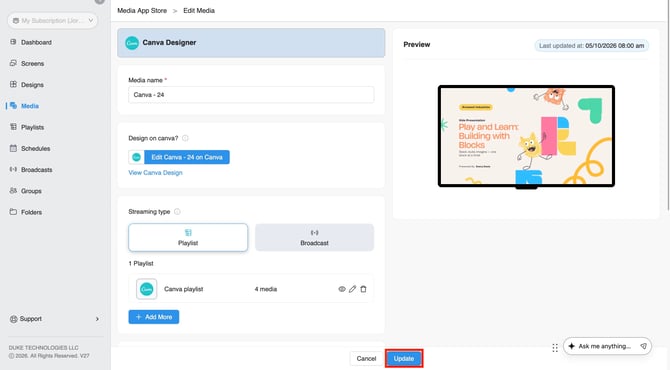The width and height of the screenshot is (670, 370).
Task: Click the Preview heading
Action: 417,44
